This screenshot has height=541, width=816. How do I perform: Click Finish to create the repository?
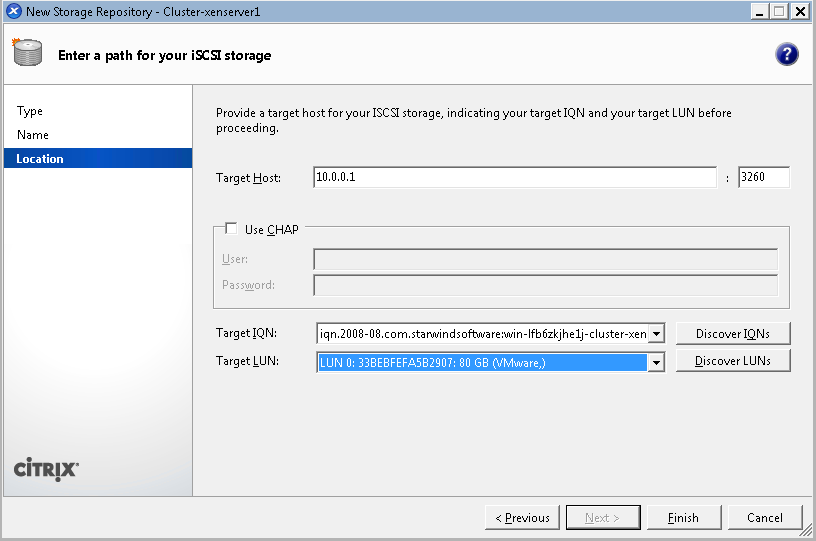pos(684,518)
